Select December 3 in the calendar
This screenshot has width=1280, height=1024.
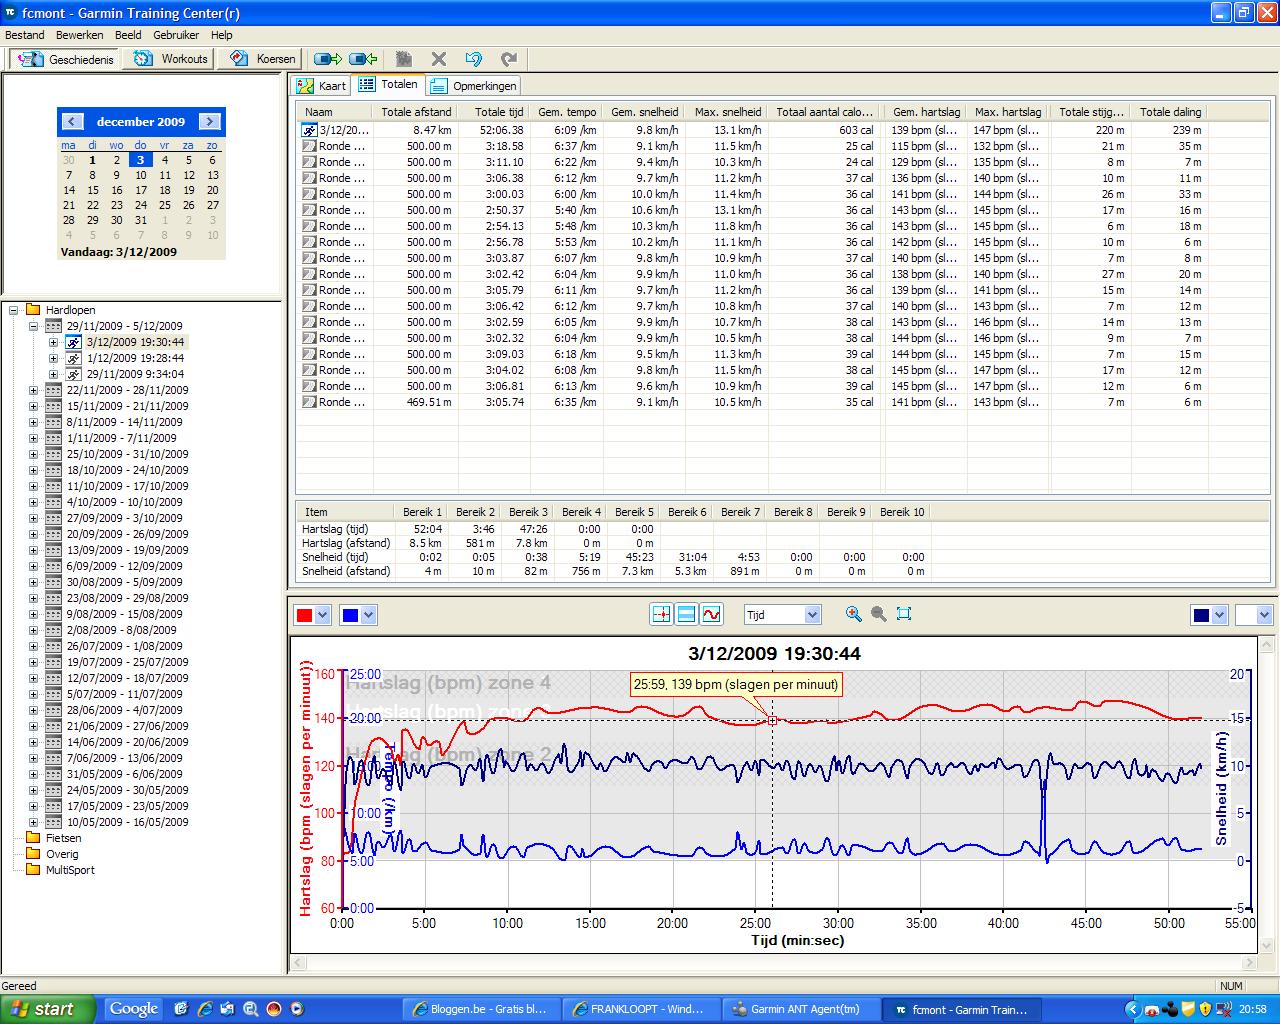140,160
